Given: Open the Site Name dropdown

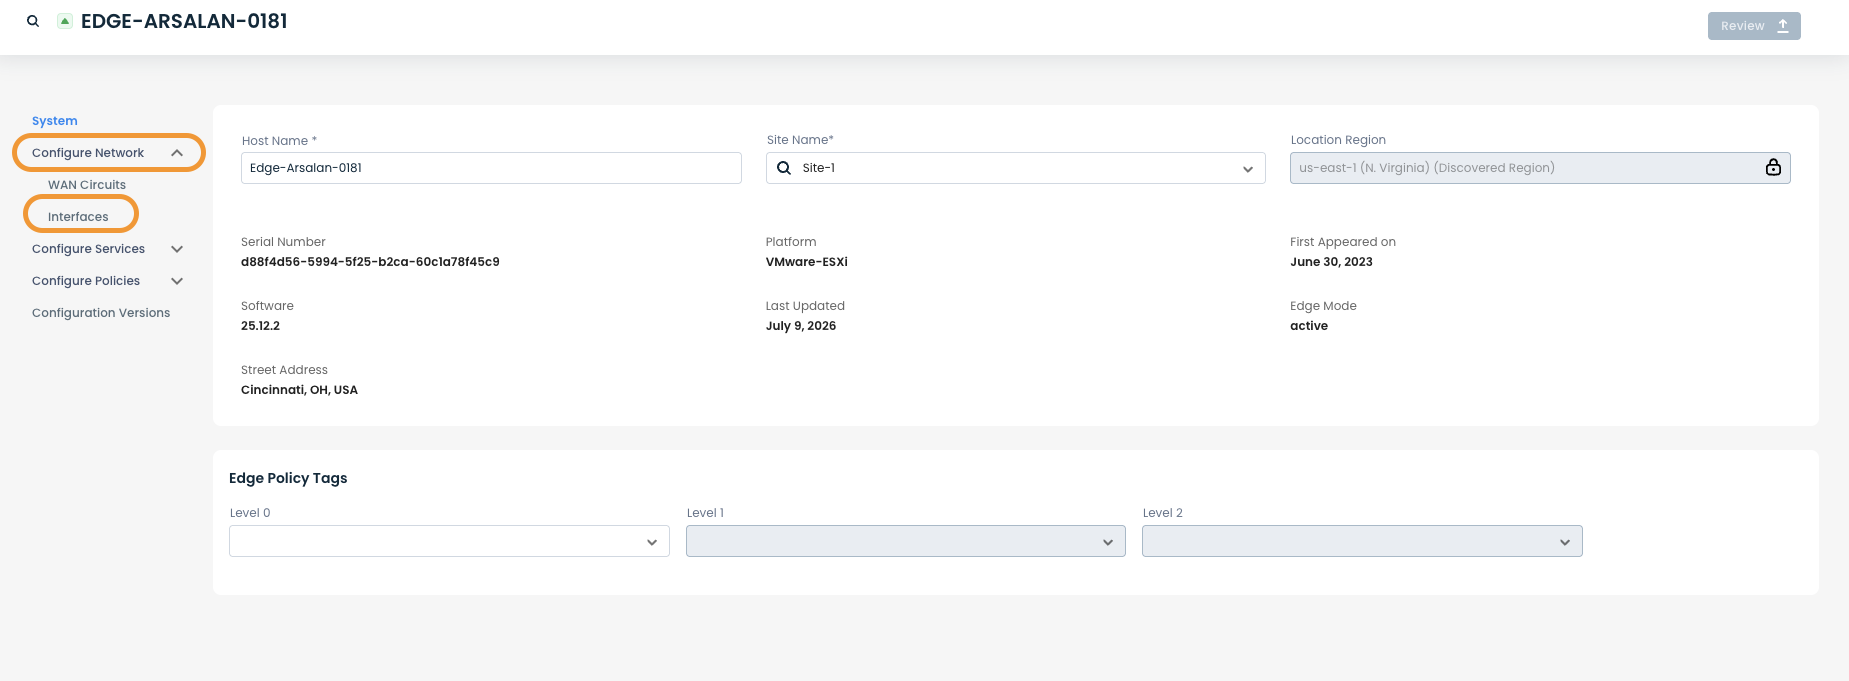Looking at the screenshot, I should tap(1016, 168).
